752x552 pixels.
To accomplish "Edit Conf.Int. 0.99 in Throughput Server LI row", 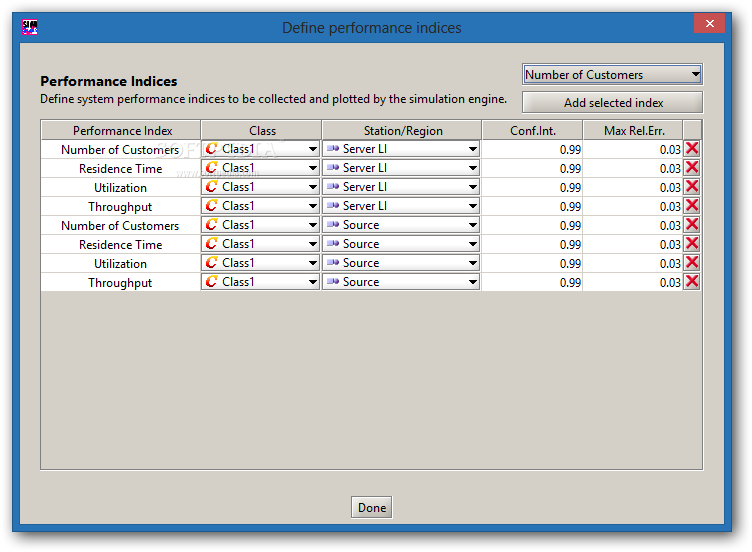I will pos(532,206).
